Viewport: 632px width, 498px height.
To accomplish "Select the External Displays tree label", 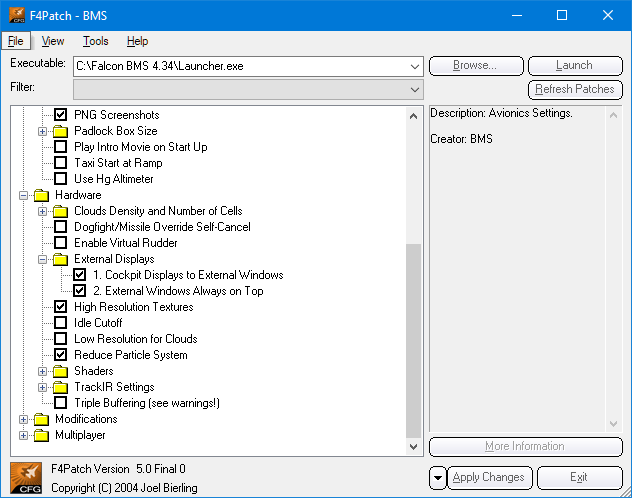I will 114,259.
